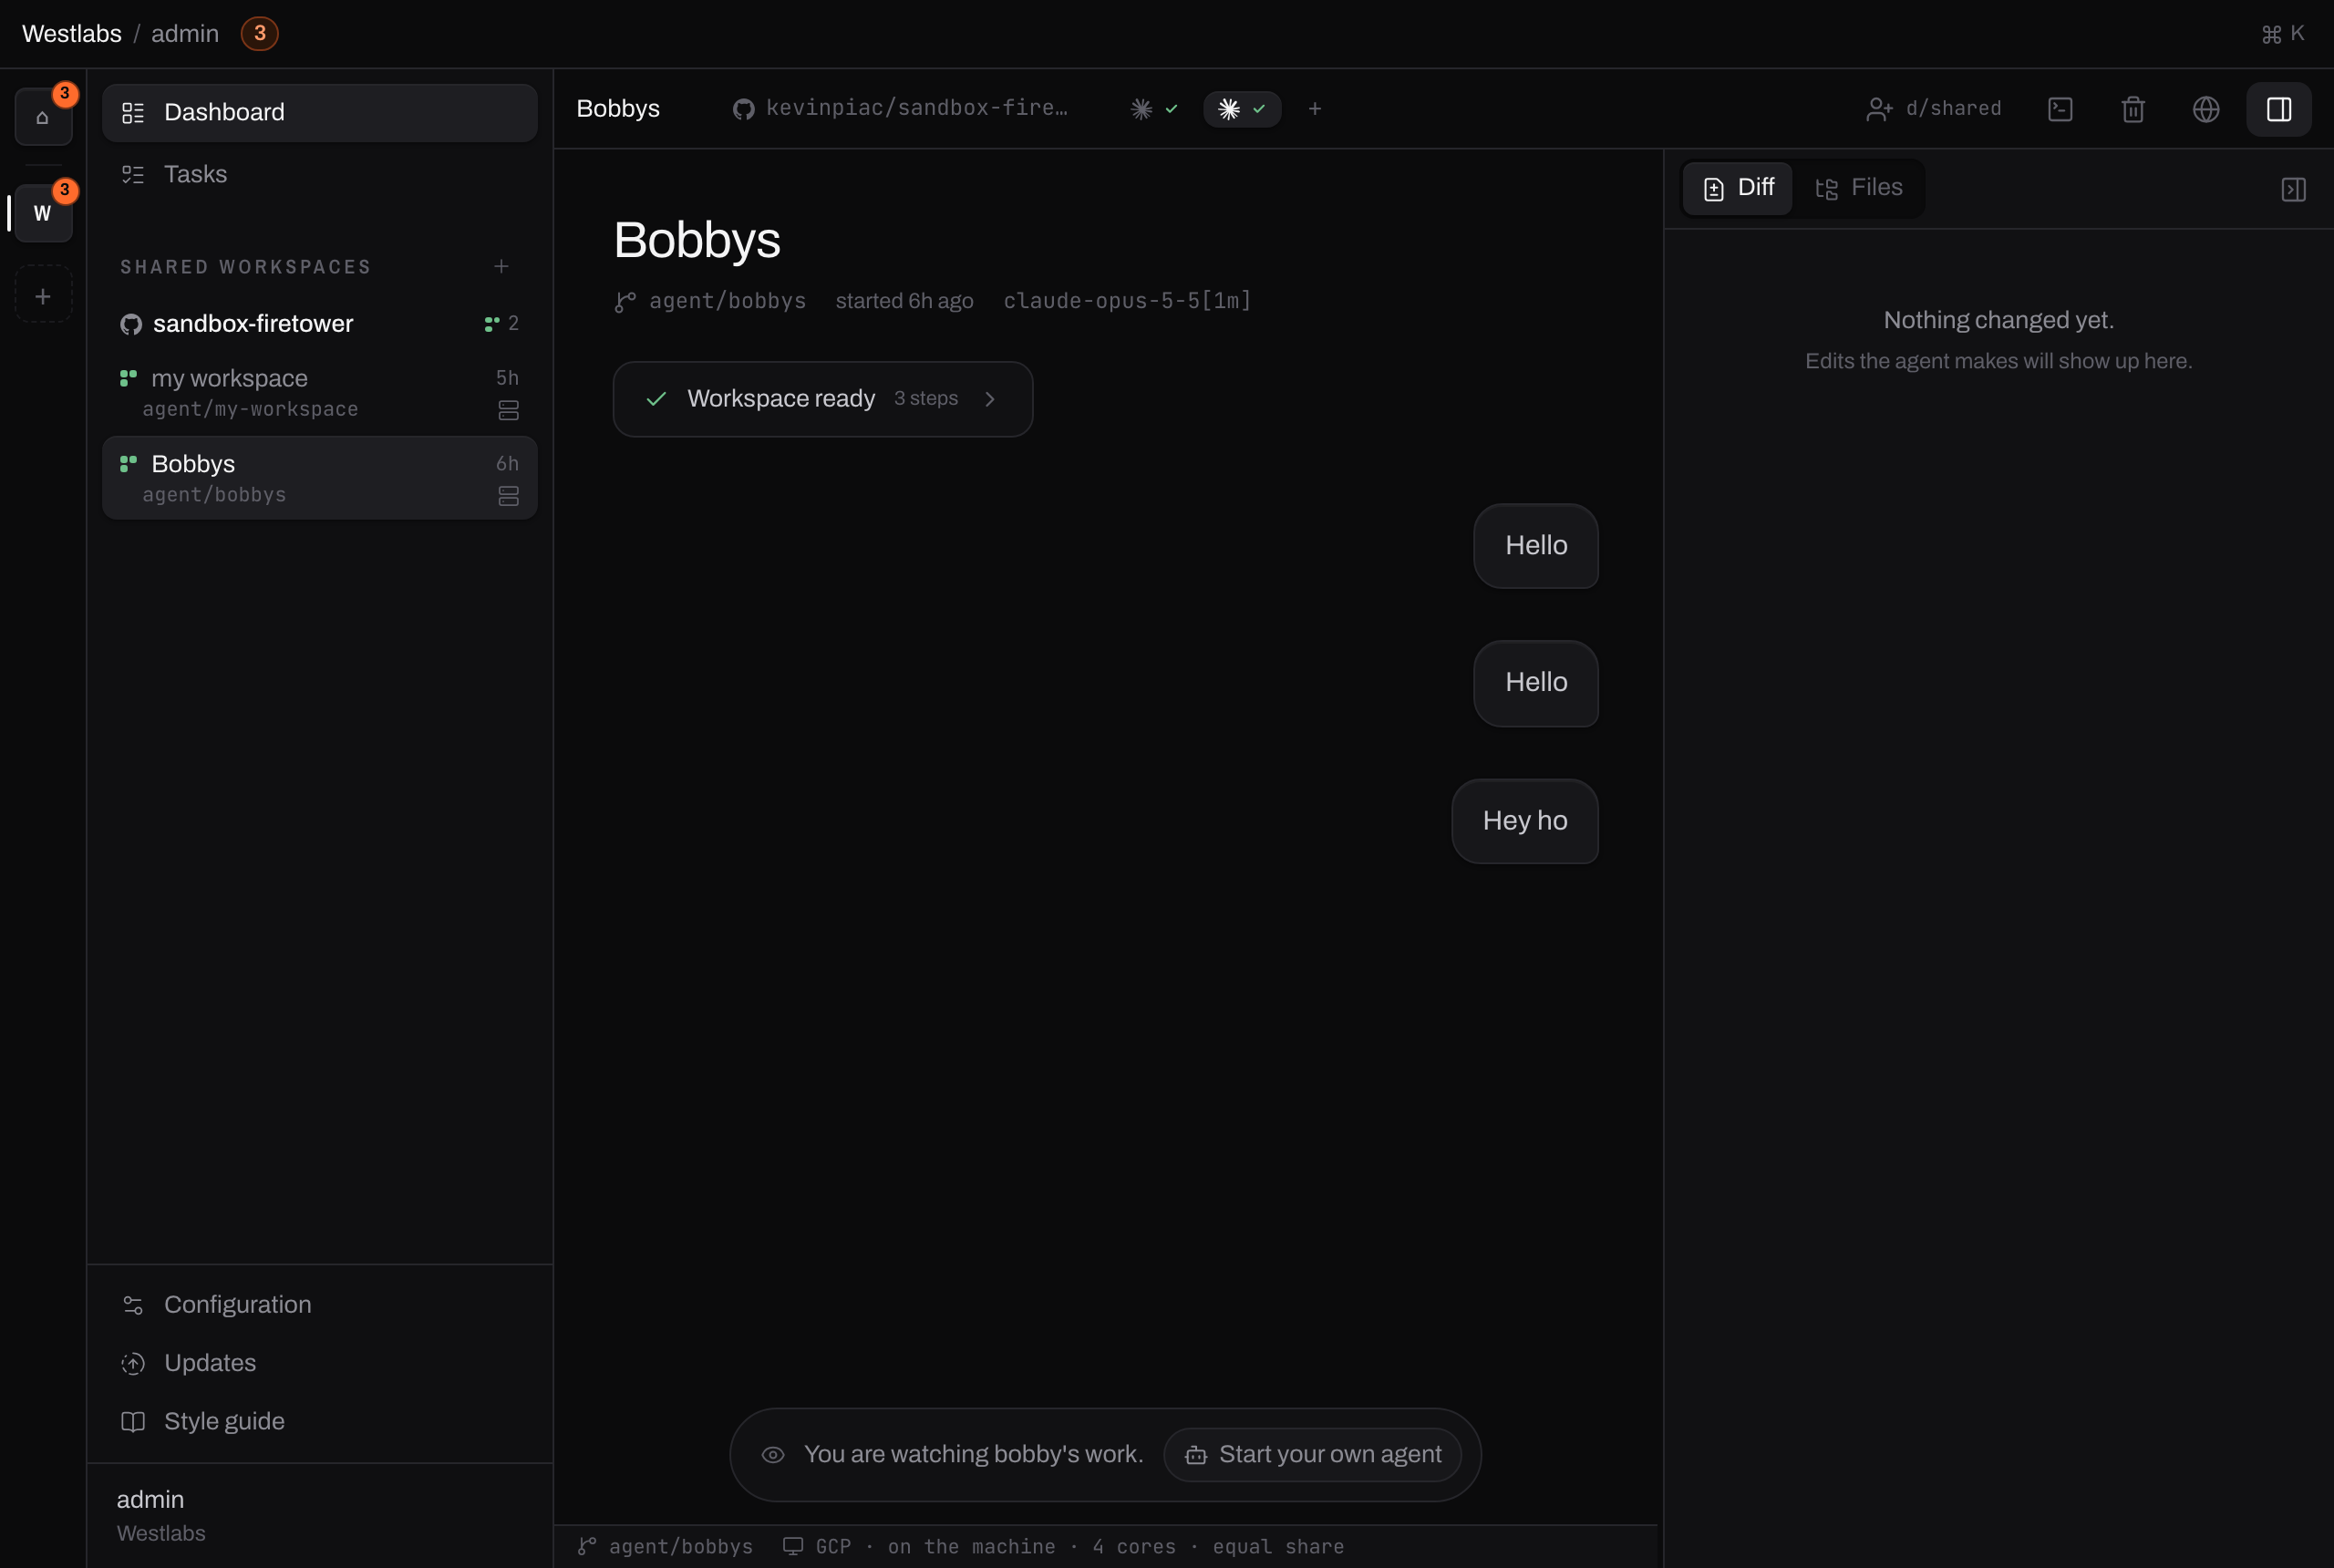The width and height of the screenshot is (2334, 1568).
Task: Click the Hey ho message bubble
Action: [1525, 821]
